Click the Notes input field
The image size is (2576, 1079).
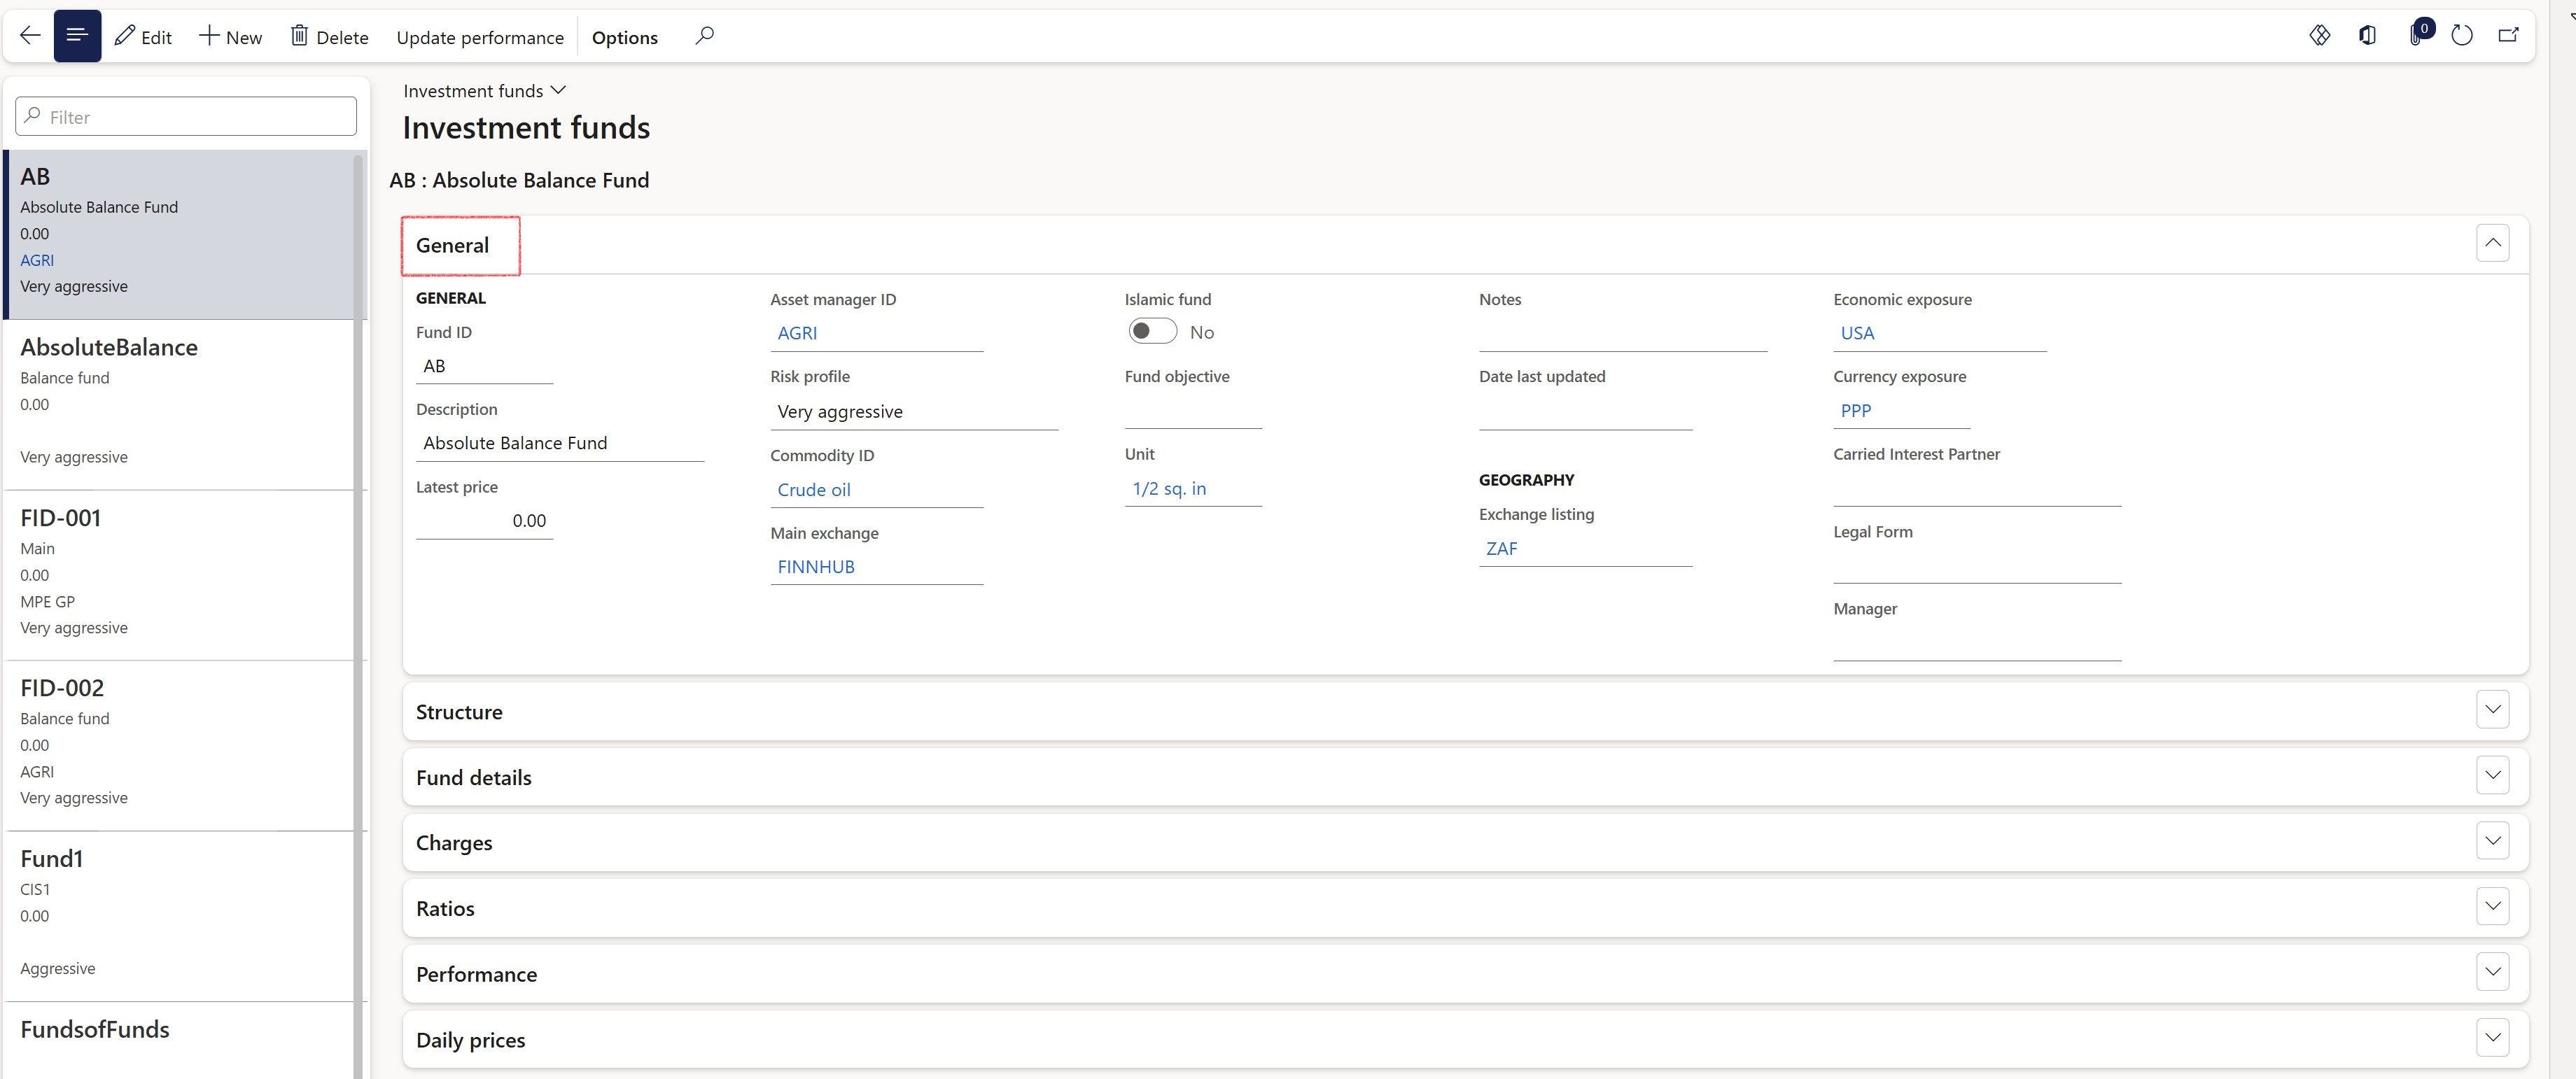point(1623,334)
